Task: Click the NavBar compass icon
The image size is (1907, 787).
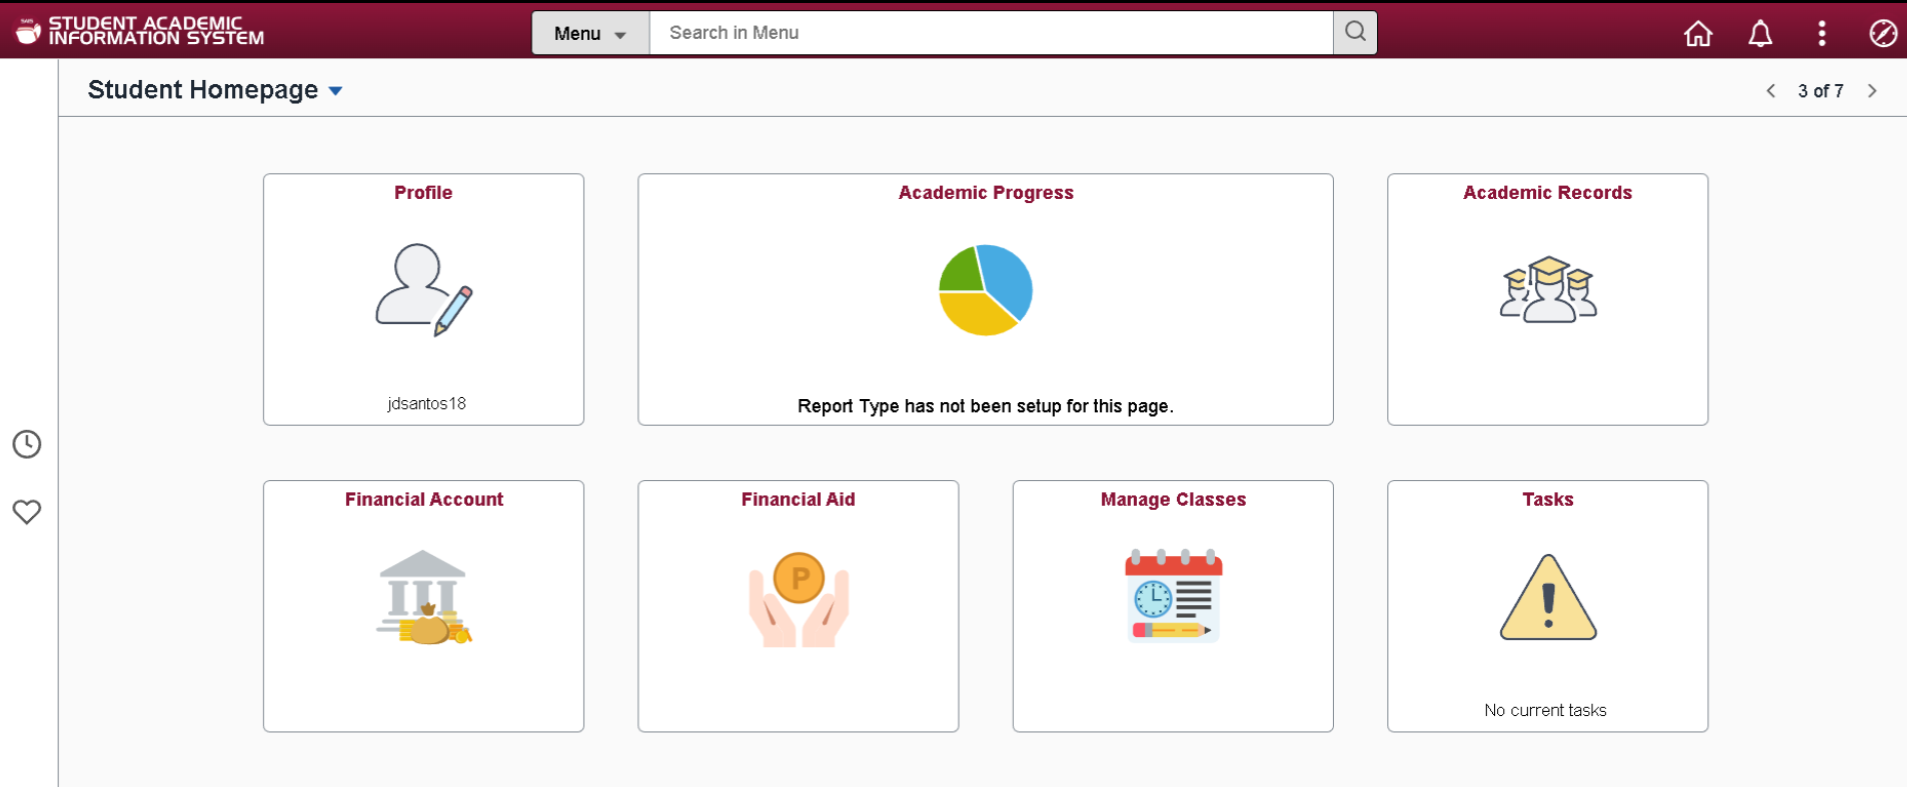Action: click(x=1883, y=33)
